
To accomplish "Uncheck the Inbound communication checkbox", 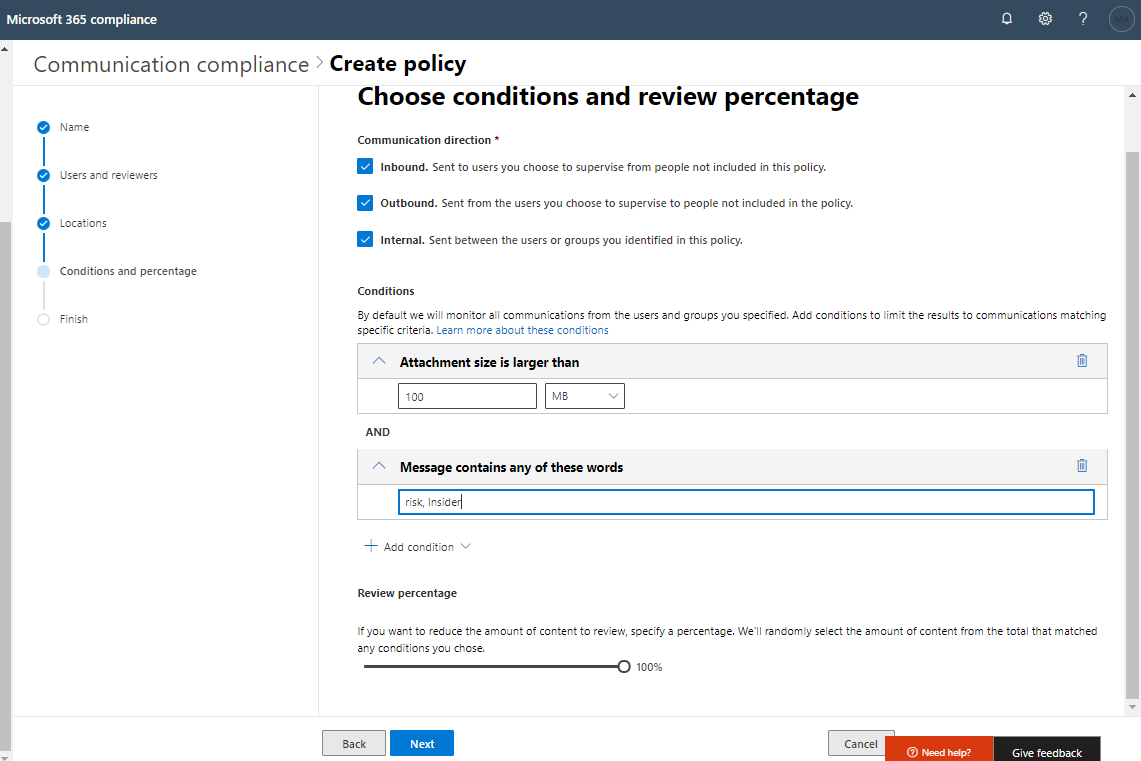I will pyautogui.click(x=366, y=167).
